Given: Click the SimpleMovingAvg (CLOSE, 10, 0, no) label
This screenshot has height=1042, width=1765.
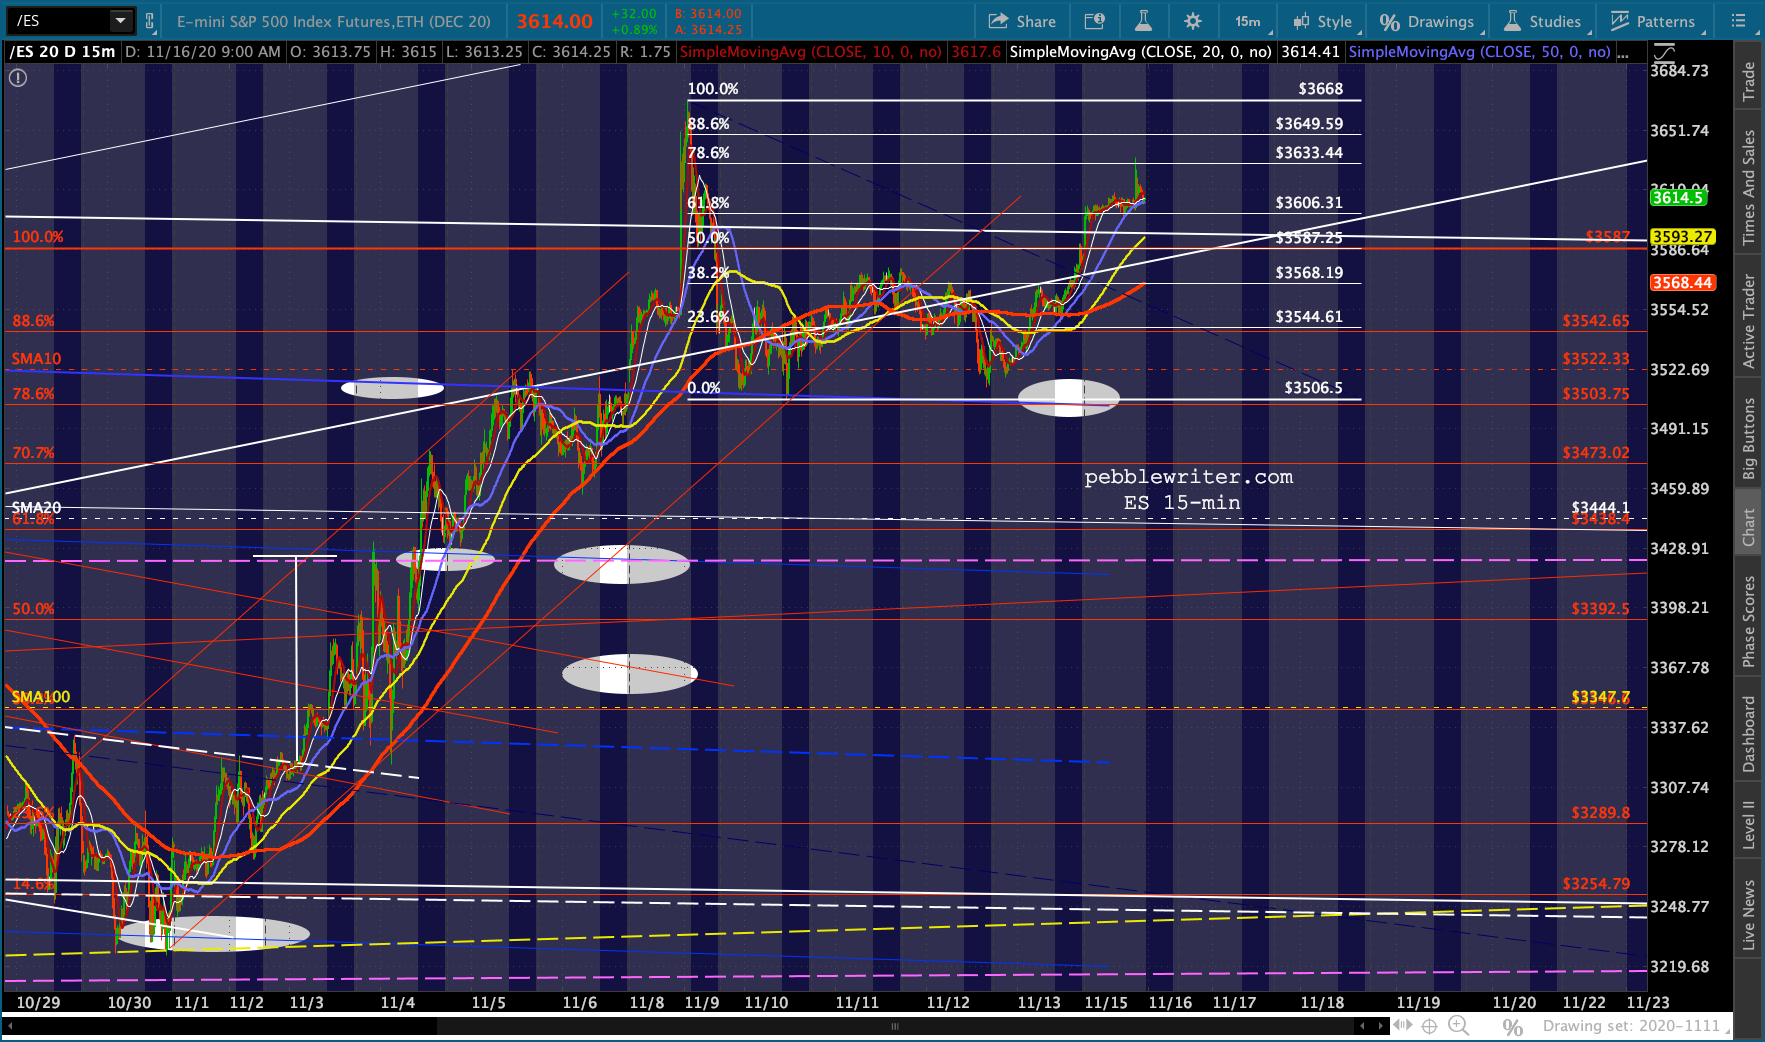Looking at the screenshot, I should [811, 51].
